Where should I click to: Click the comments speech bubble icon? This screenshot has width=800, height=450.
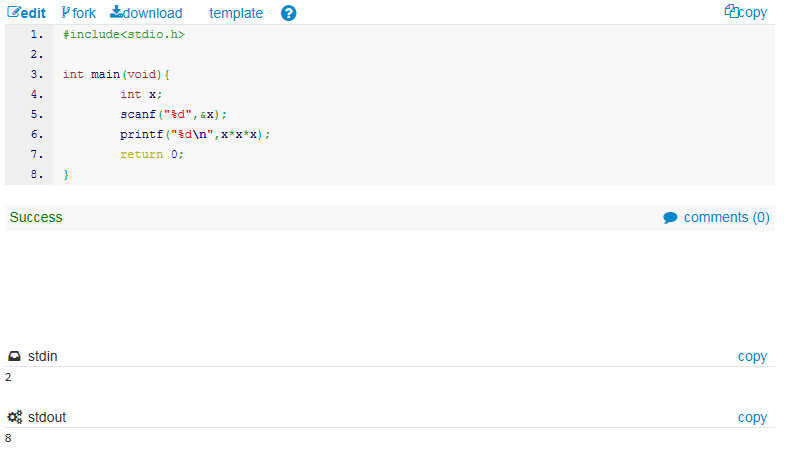670,217
